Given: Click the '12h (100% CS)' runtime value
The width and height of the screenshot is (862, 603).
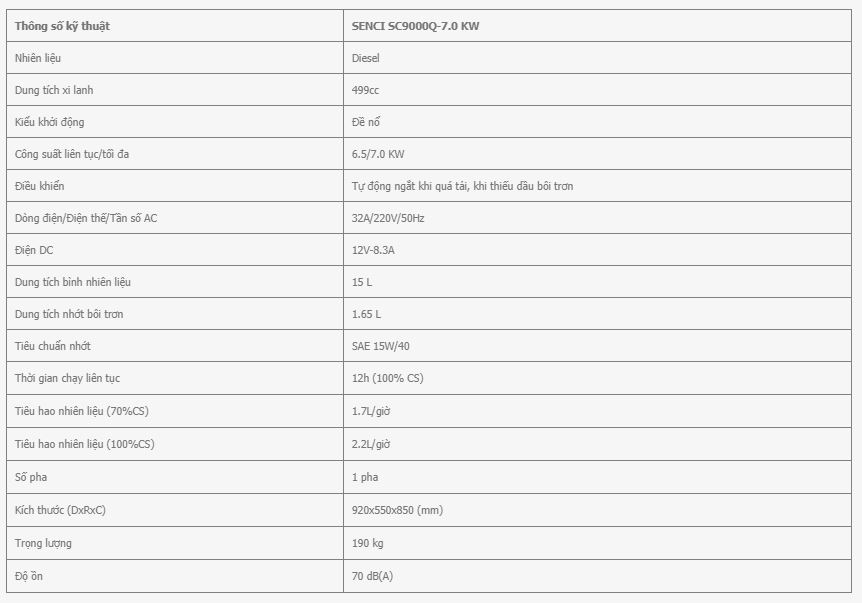Looking at the screenshot, I should click(x=388, y=378).
